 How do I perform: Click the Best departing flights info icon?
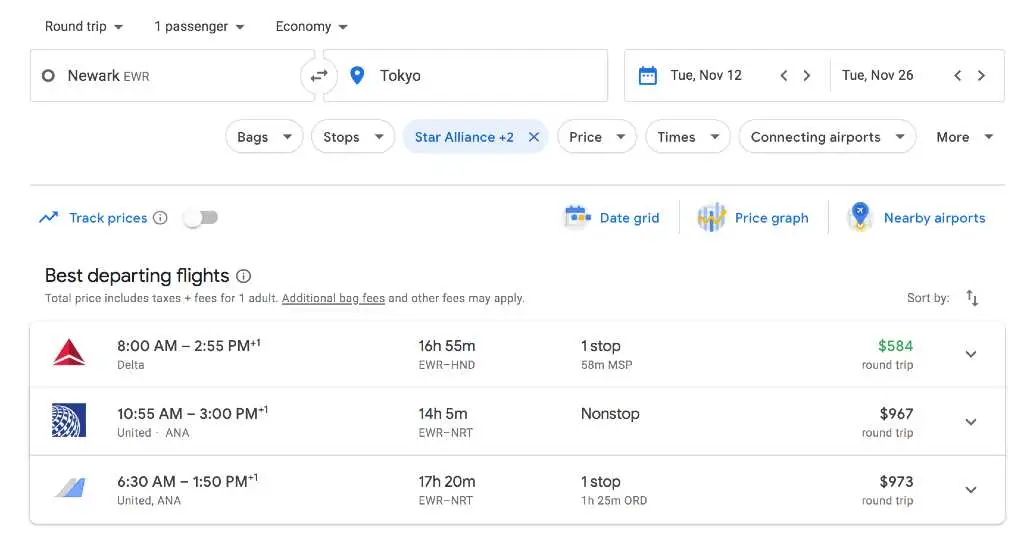click(x=244, y=276)
